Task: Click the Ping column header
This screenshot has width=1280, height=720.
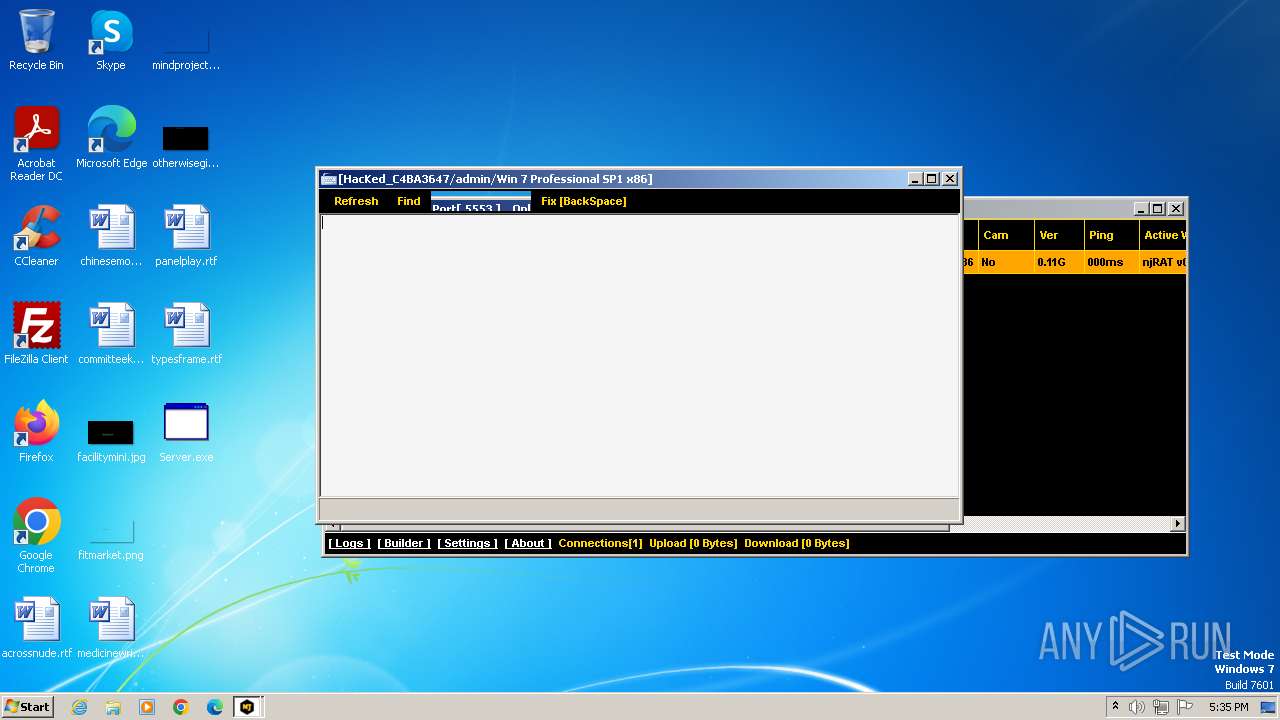Action: (1112, 235)
